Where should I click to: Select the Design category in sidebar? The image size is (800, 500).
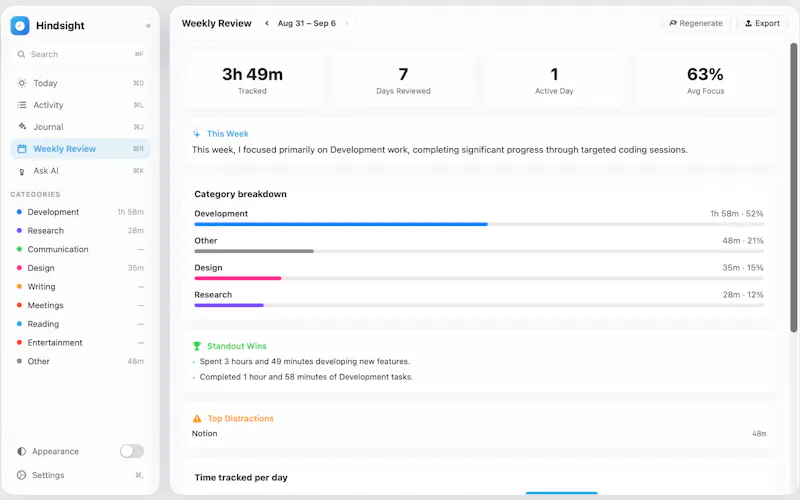[x=80, y=268]
